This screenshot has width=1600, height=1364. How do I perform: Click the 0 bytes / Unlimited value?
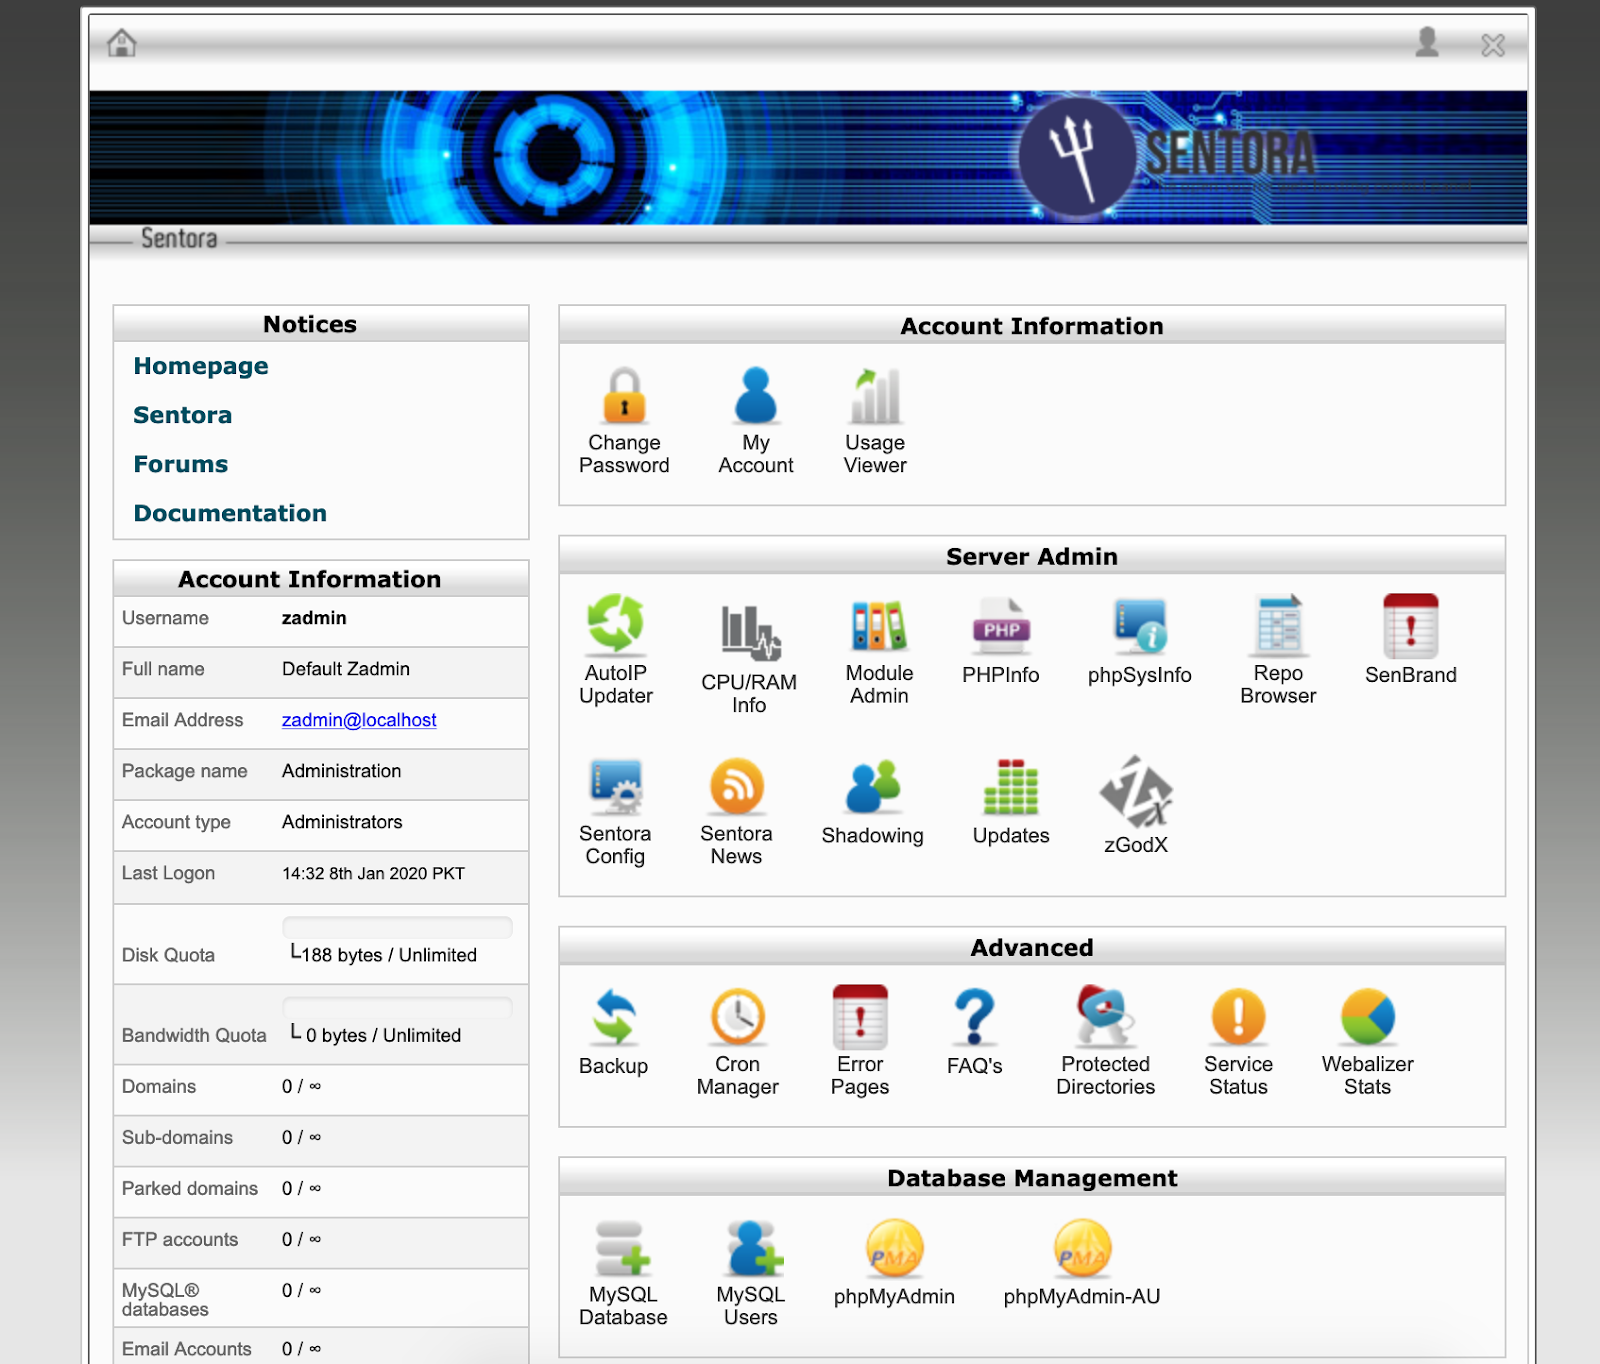click(383, 1035)
